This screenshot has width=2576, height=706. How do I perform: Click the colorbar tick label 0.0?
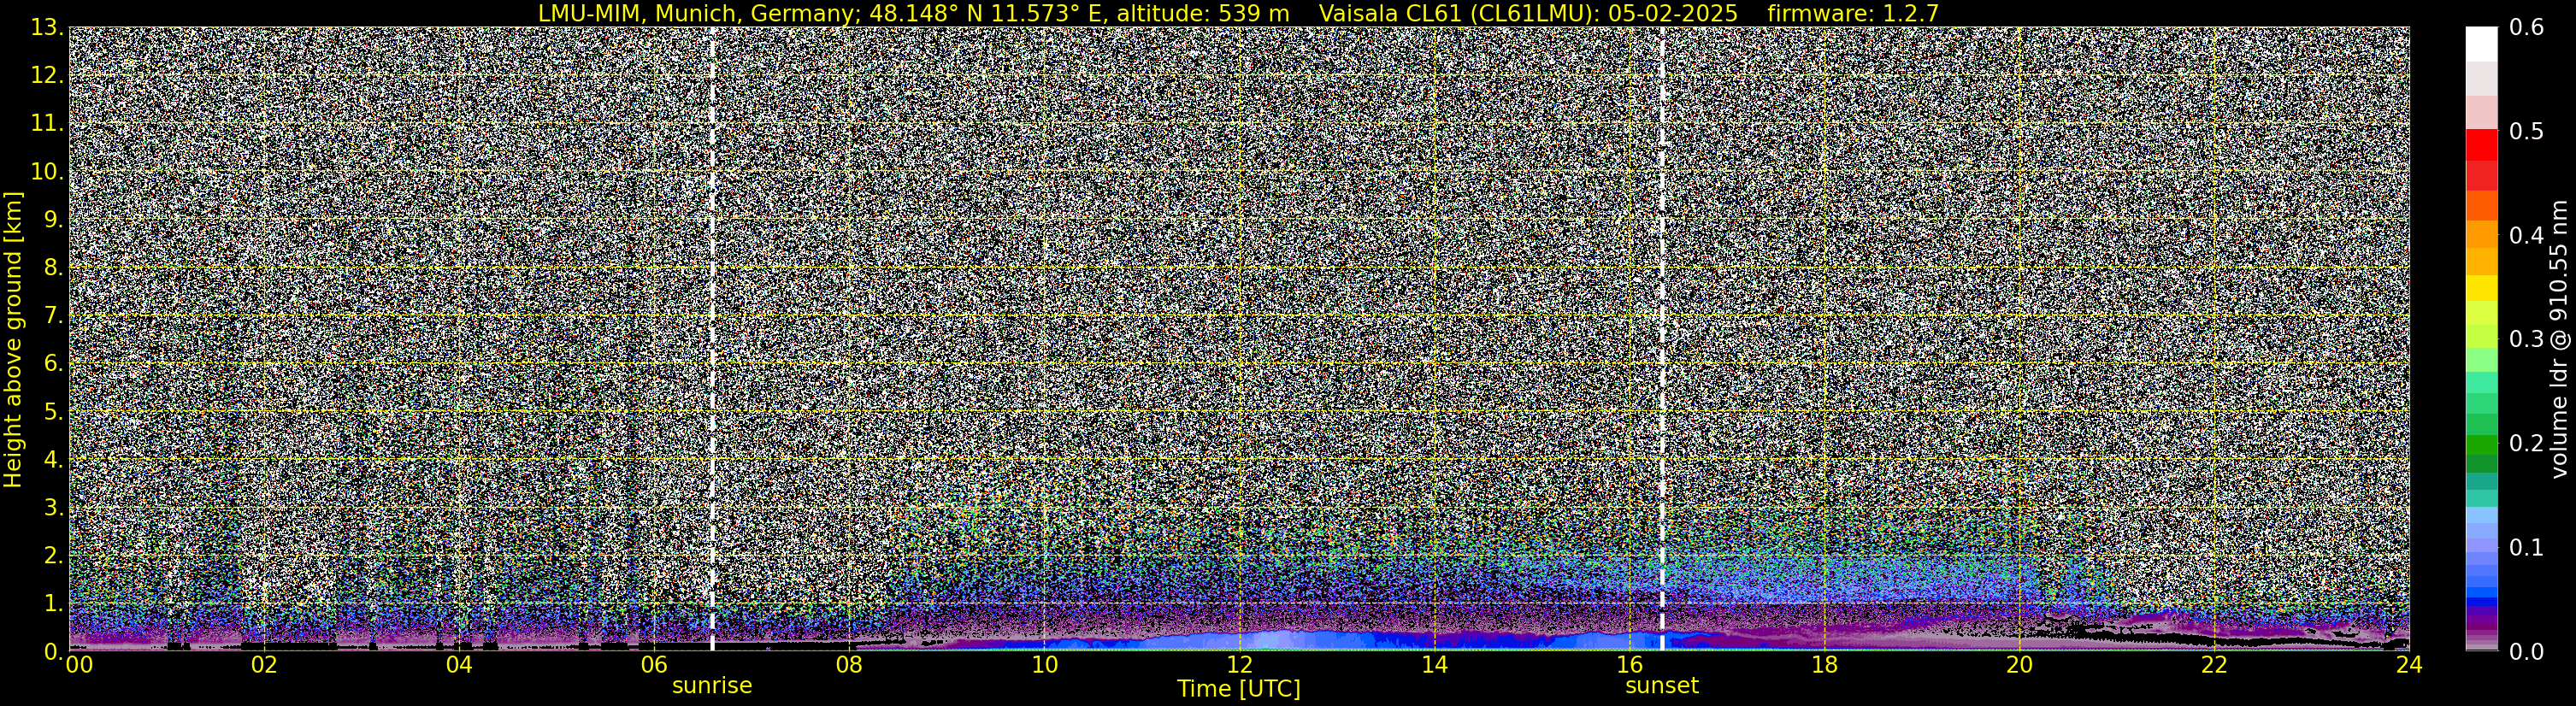[x=2526, y=652]
